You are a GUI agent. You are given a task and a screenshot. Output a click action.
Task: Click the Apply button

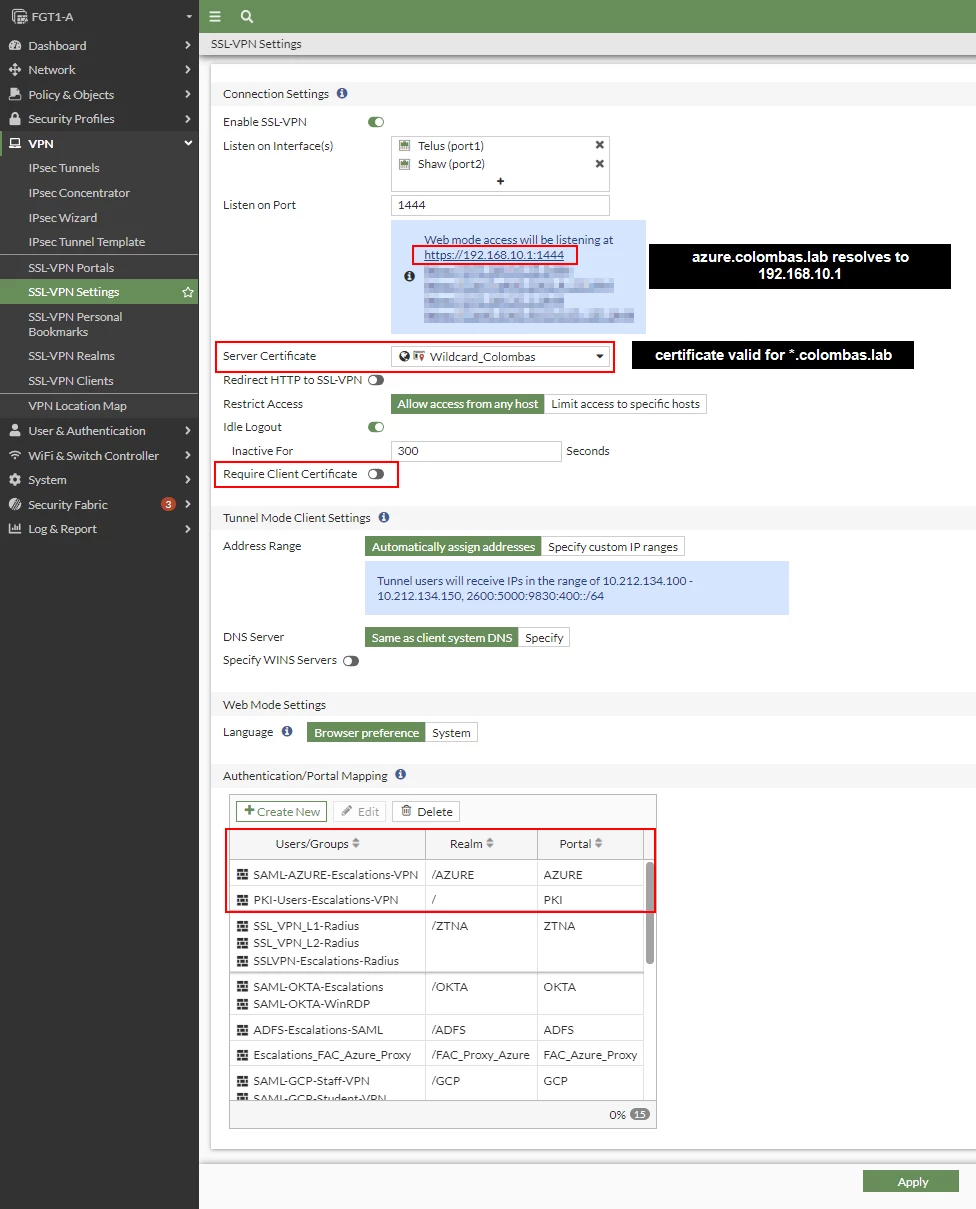[912, 1182]
